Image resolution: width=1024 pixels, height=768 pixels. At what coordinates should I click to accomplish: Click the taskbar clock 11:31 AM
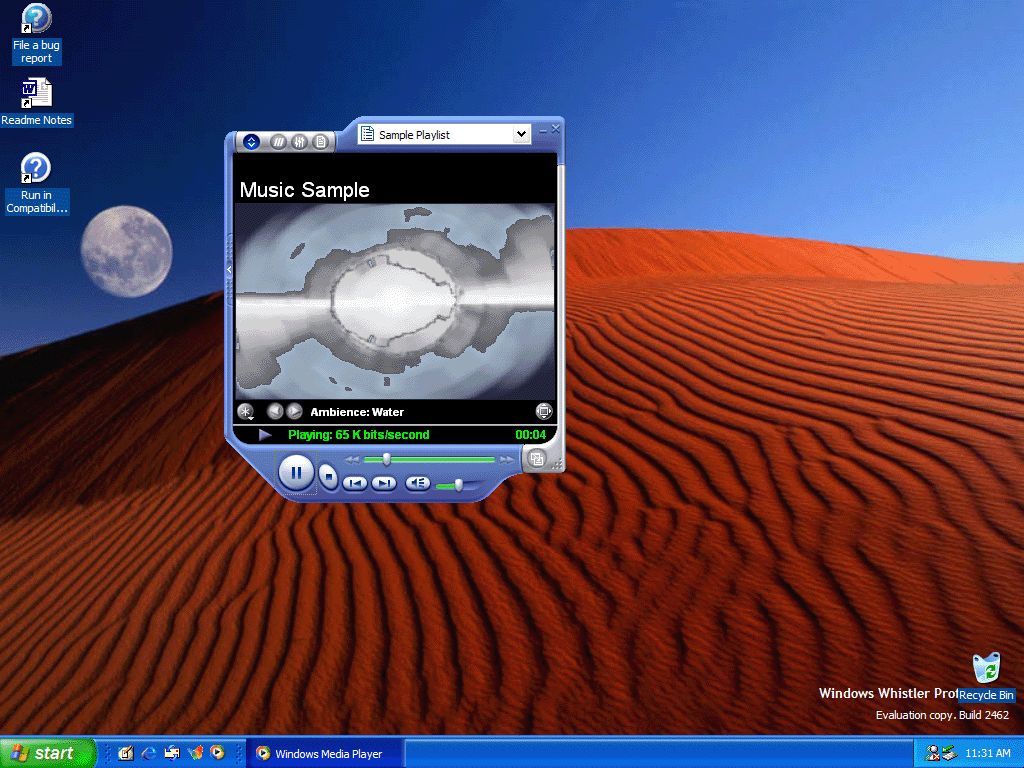(x=987, y=753)
